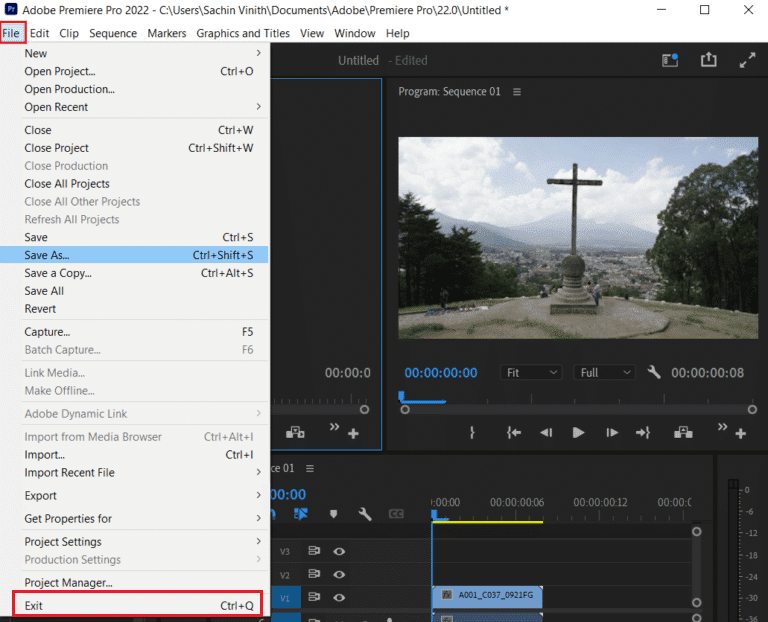Viewport: 768px width, 622px height.
Task: Step back one frame in Program monitor
Action: 546,432
